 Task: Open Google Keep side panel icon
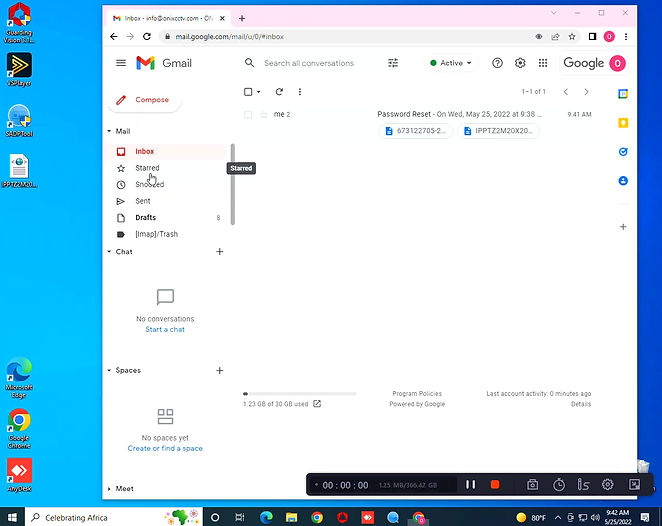pos(623,123)
